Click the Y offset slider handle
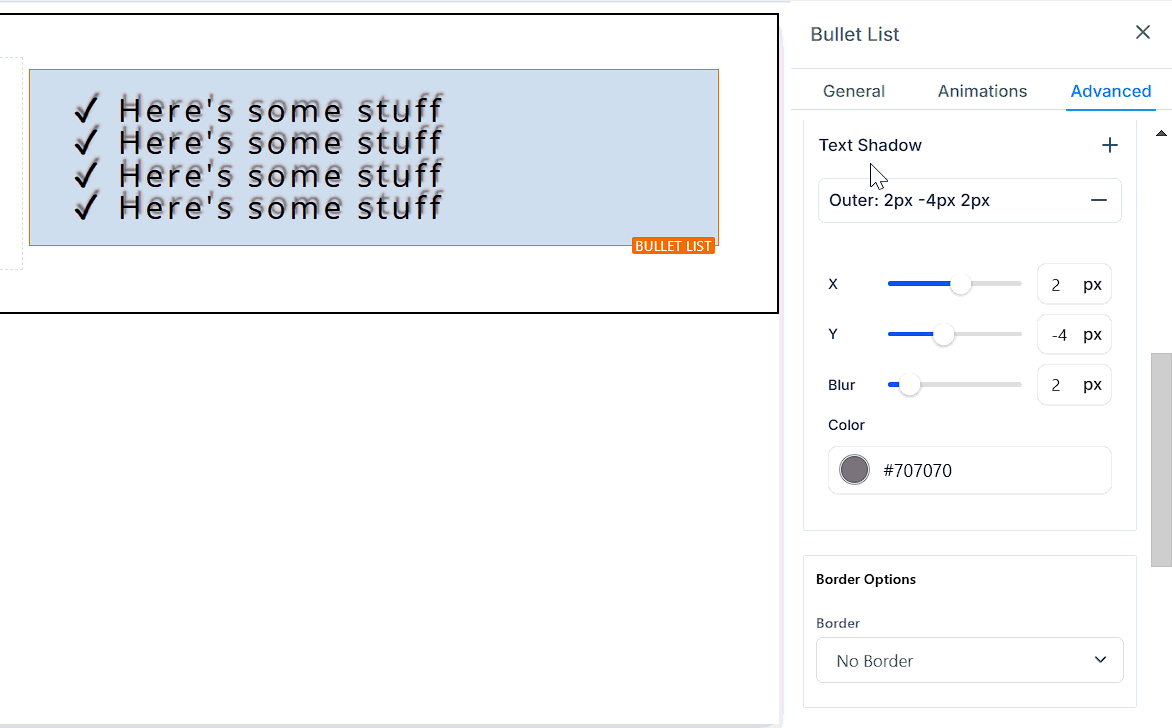This screenshot has width=1172, height=728. click(x=943, y=335)
